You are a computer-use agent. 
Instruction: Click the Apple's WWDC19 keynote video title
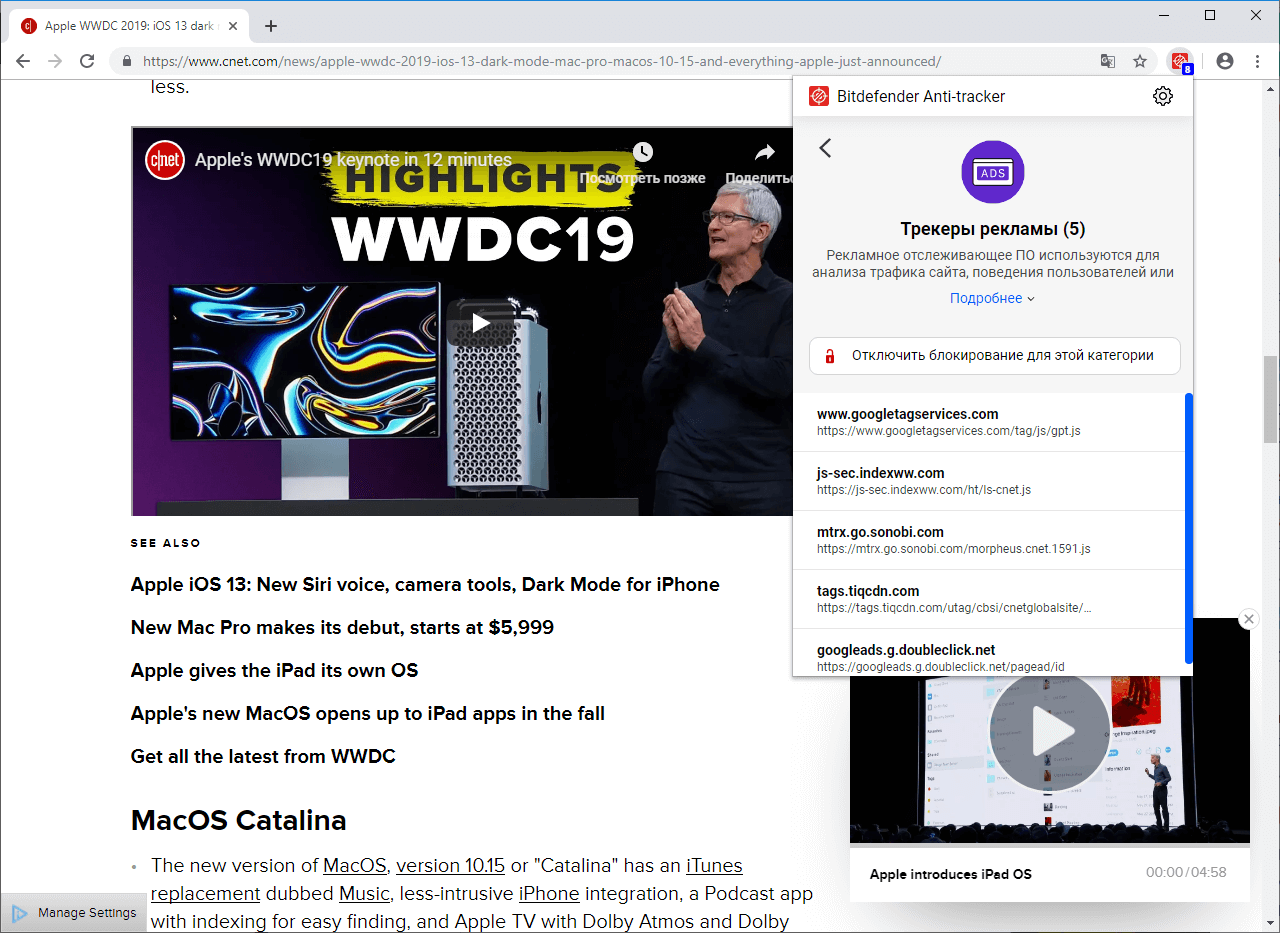[353, 160]
